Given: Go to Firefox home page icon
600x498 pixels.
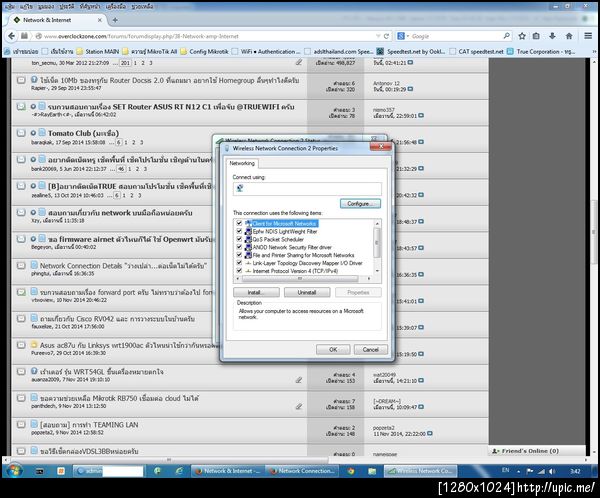Looking at the screenshot, I should pos(569,36).
